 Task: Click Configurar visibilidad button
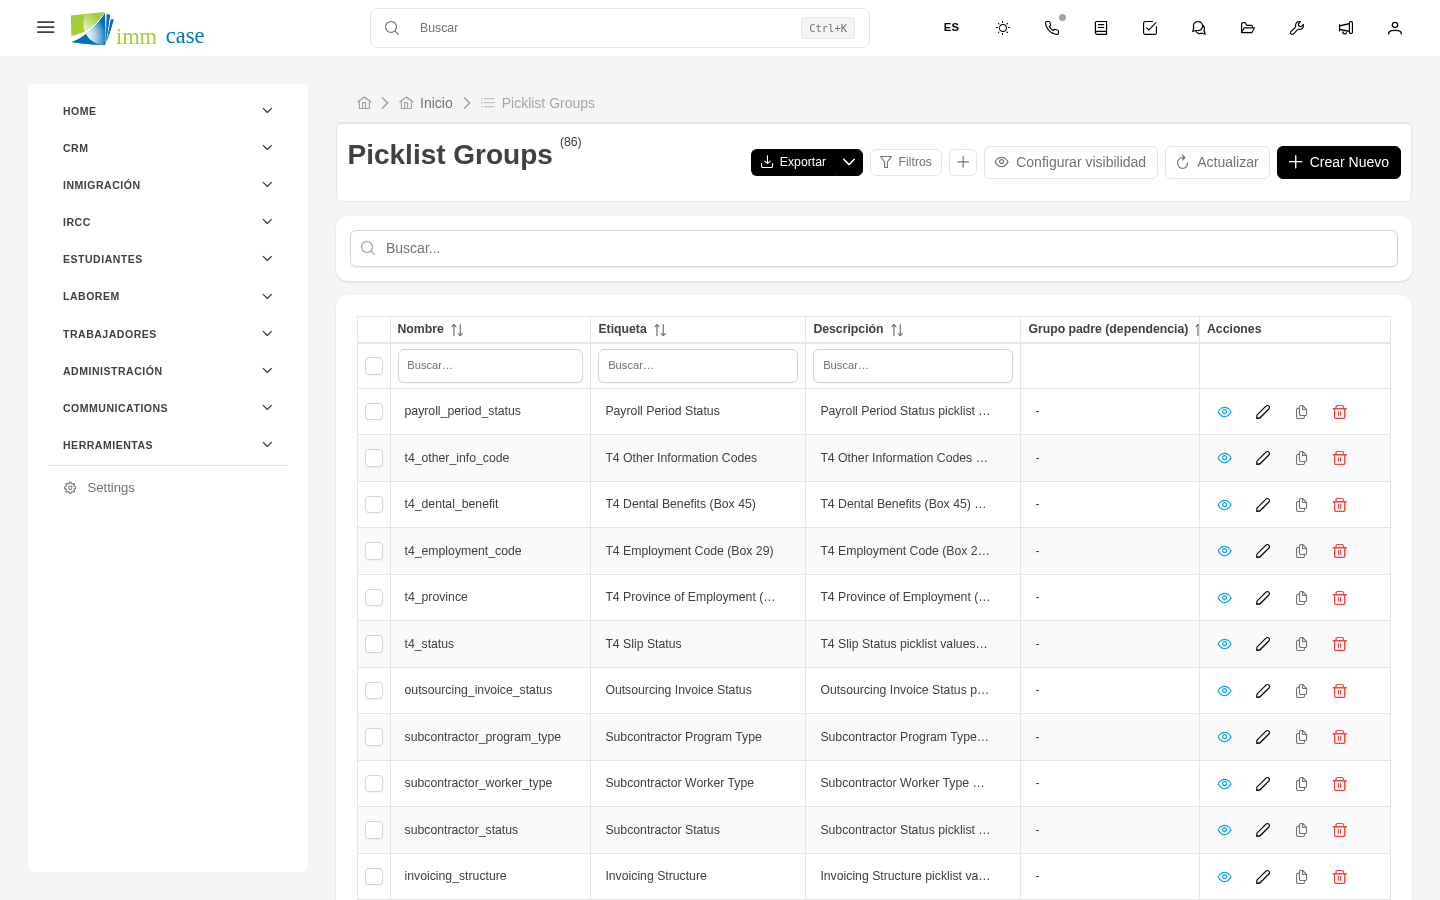(x=1071, y=162)
